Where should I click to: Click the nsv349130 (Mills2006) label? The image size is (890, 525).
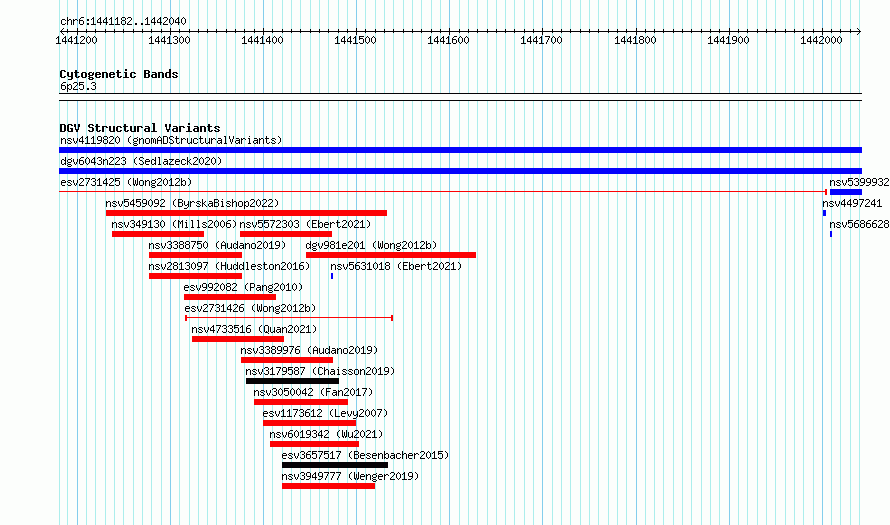[174, 224]
